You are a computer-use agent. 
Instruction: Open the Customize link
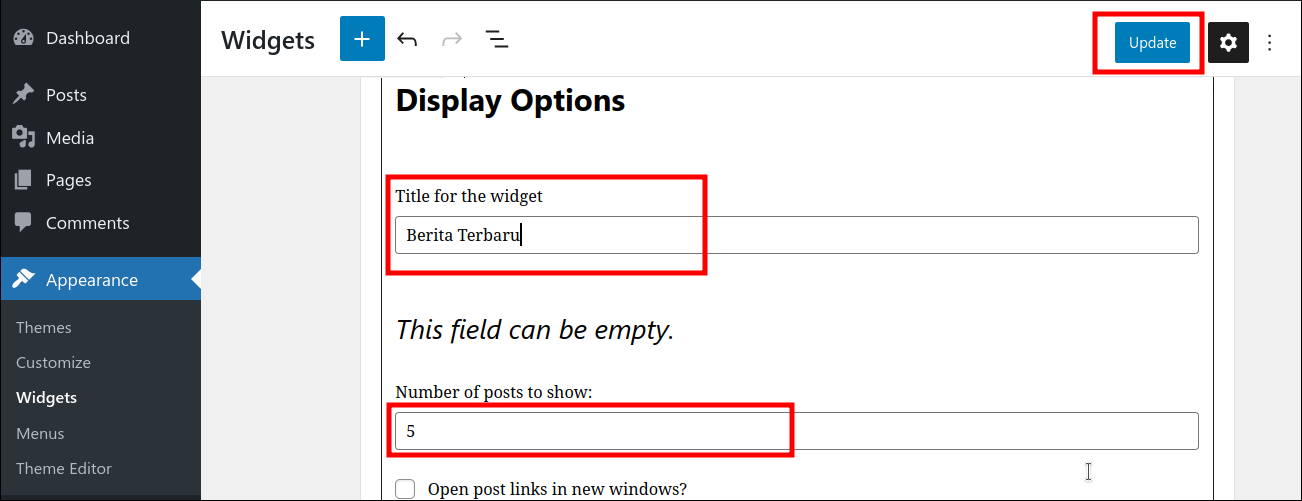point(53,362)
